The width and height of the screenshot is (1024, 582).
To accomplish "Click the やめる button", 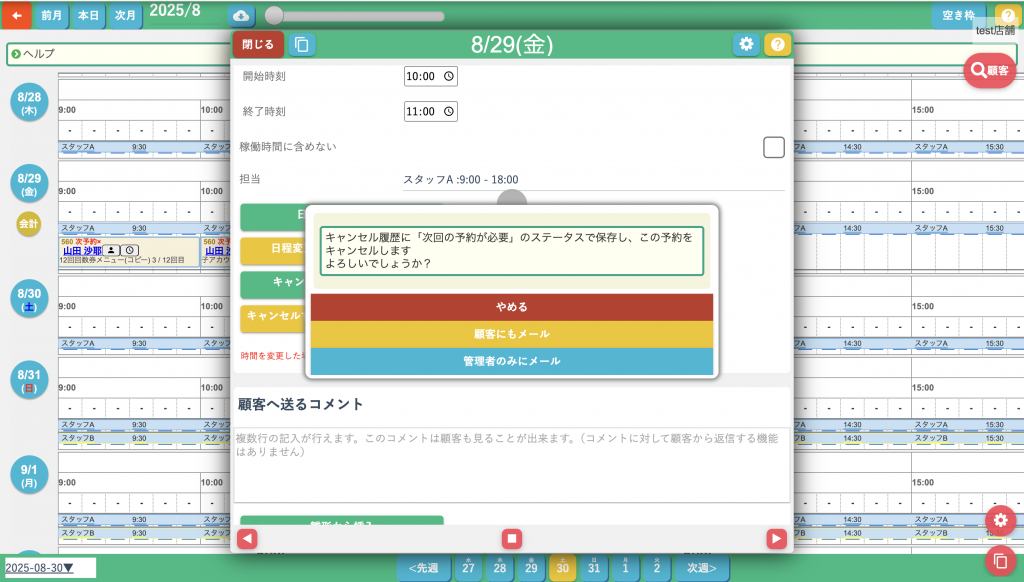I will 512,307.
